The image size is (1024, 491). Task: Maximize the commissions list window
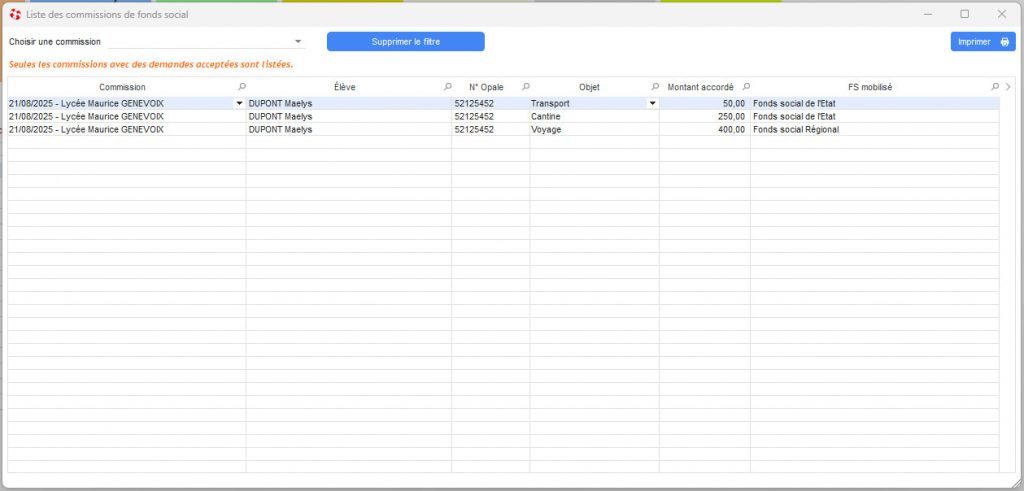click(x=964, y=14)
